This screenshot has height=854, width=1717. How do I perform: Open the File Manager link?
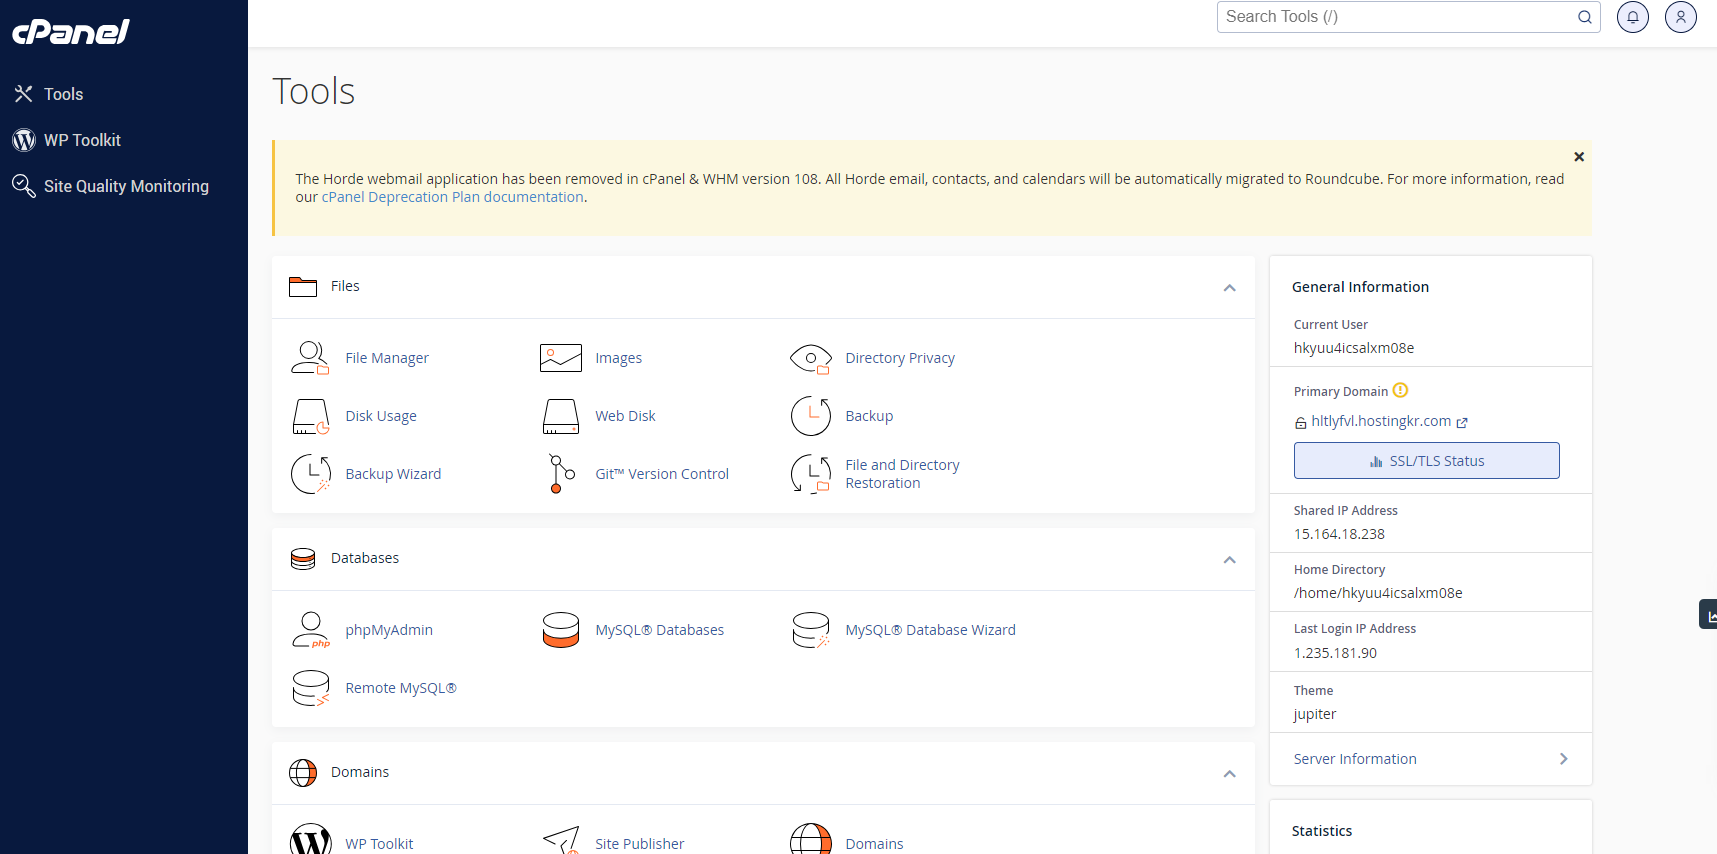(387, 358)
